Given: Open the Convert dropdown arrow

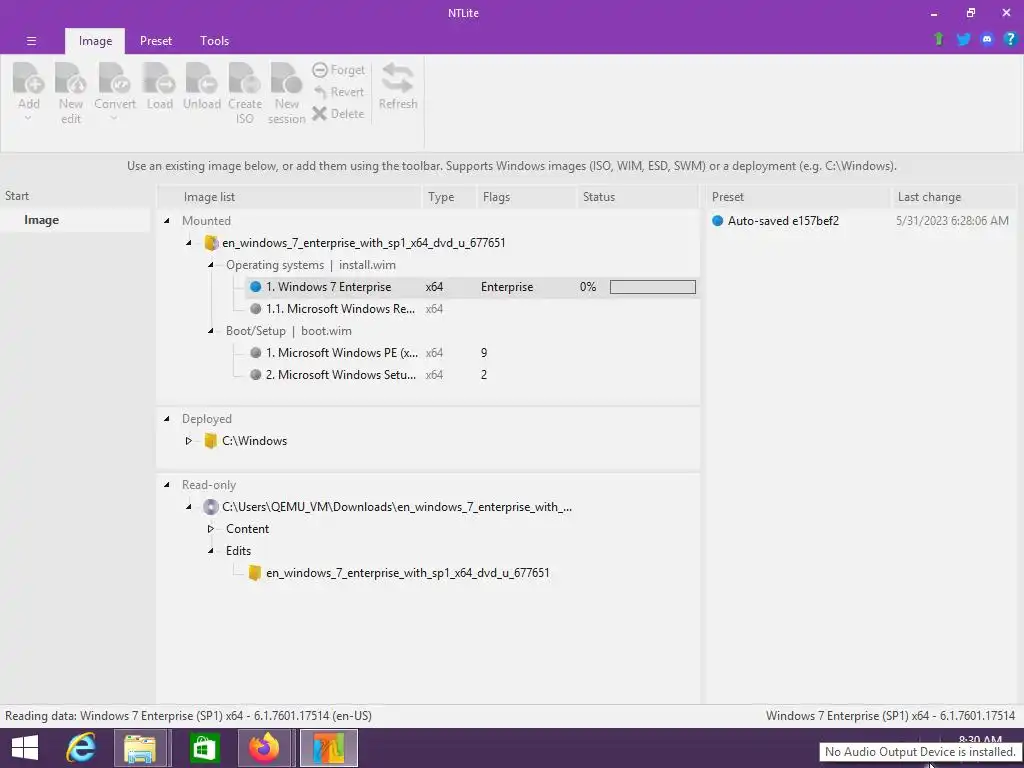Looking at the screenshot, I should click(x=114, y=118).
